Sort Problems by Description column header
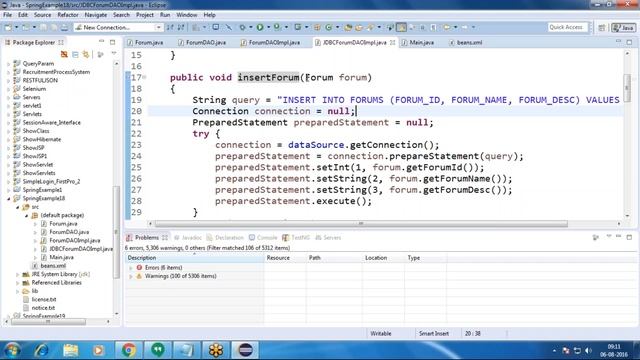Viewport: 640px width, 360px height. click(194, 258)
